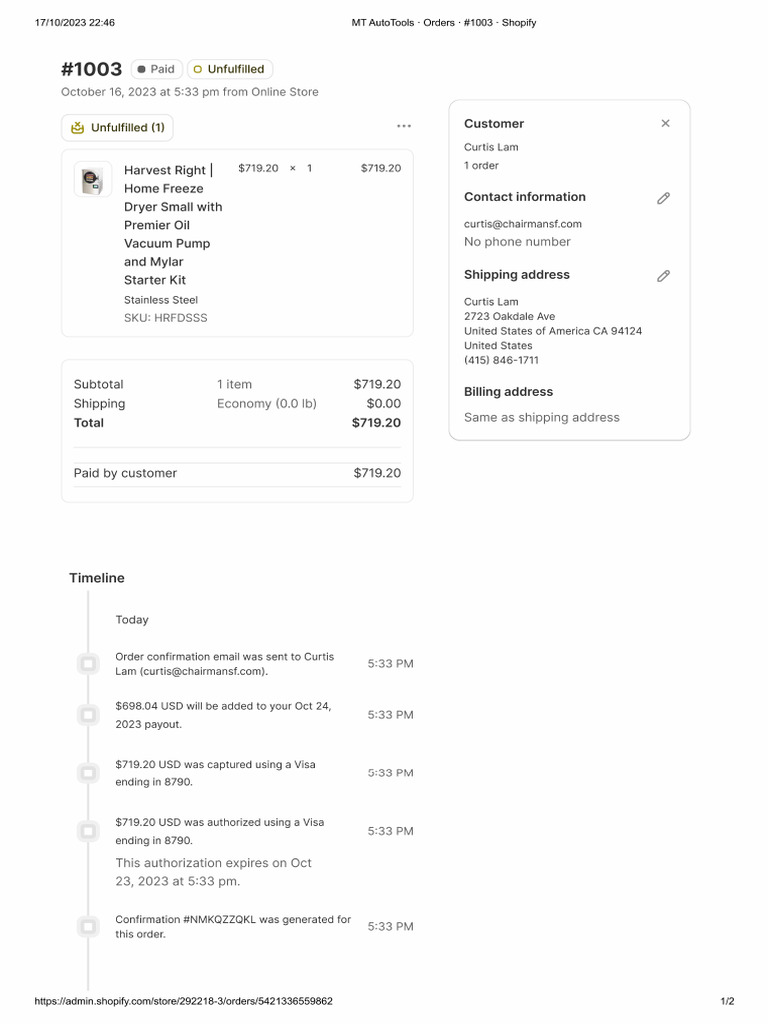Click the order number #1003 heading

click(91, 69)
